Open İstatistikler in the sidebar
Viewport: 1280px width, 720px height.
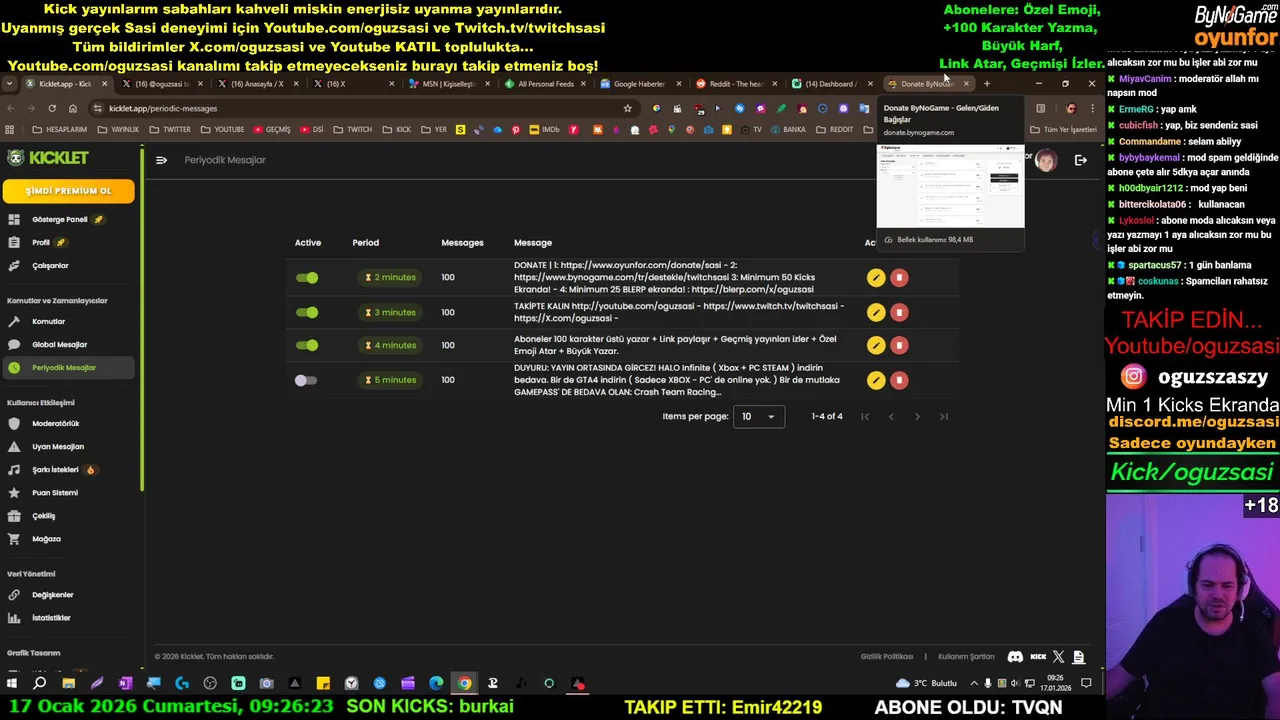[67, 618]
